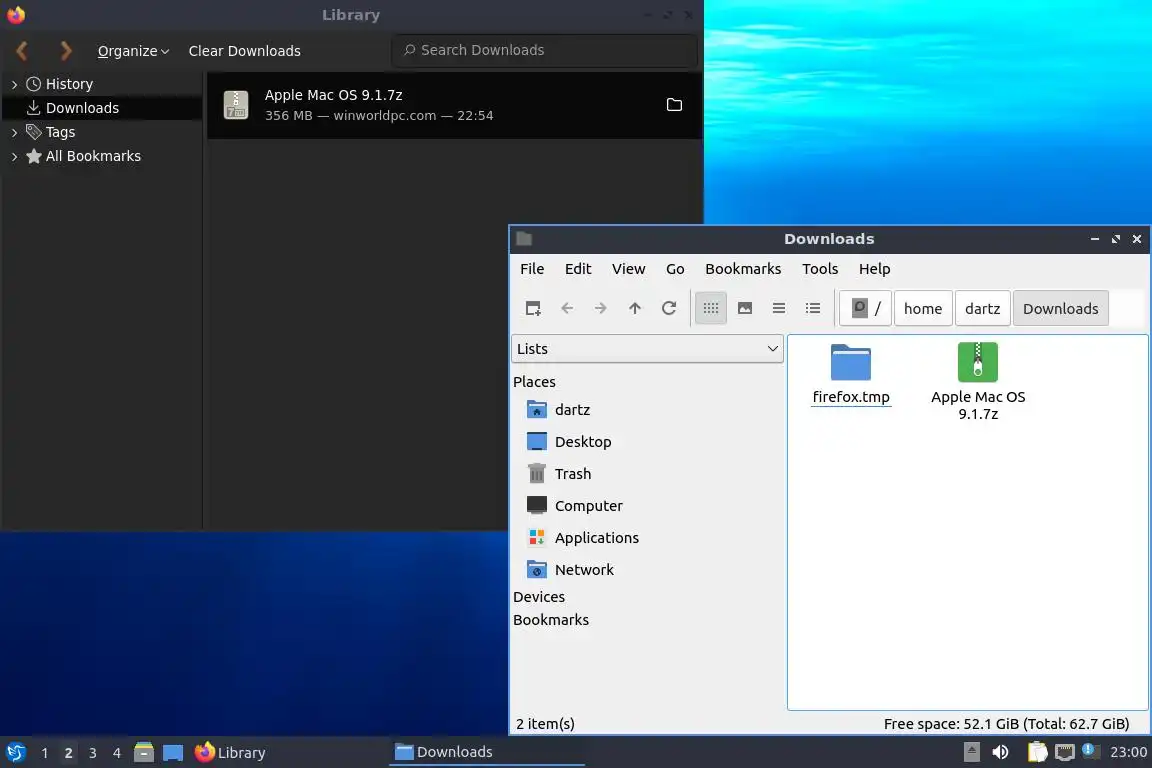The image size is (1152, 768).
Task: Switch to virtual desktop 3
Action: pos(93,753)
